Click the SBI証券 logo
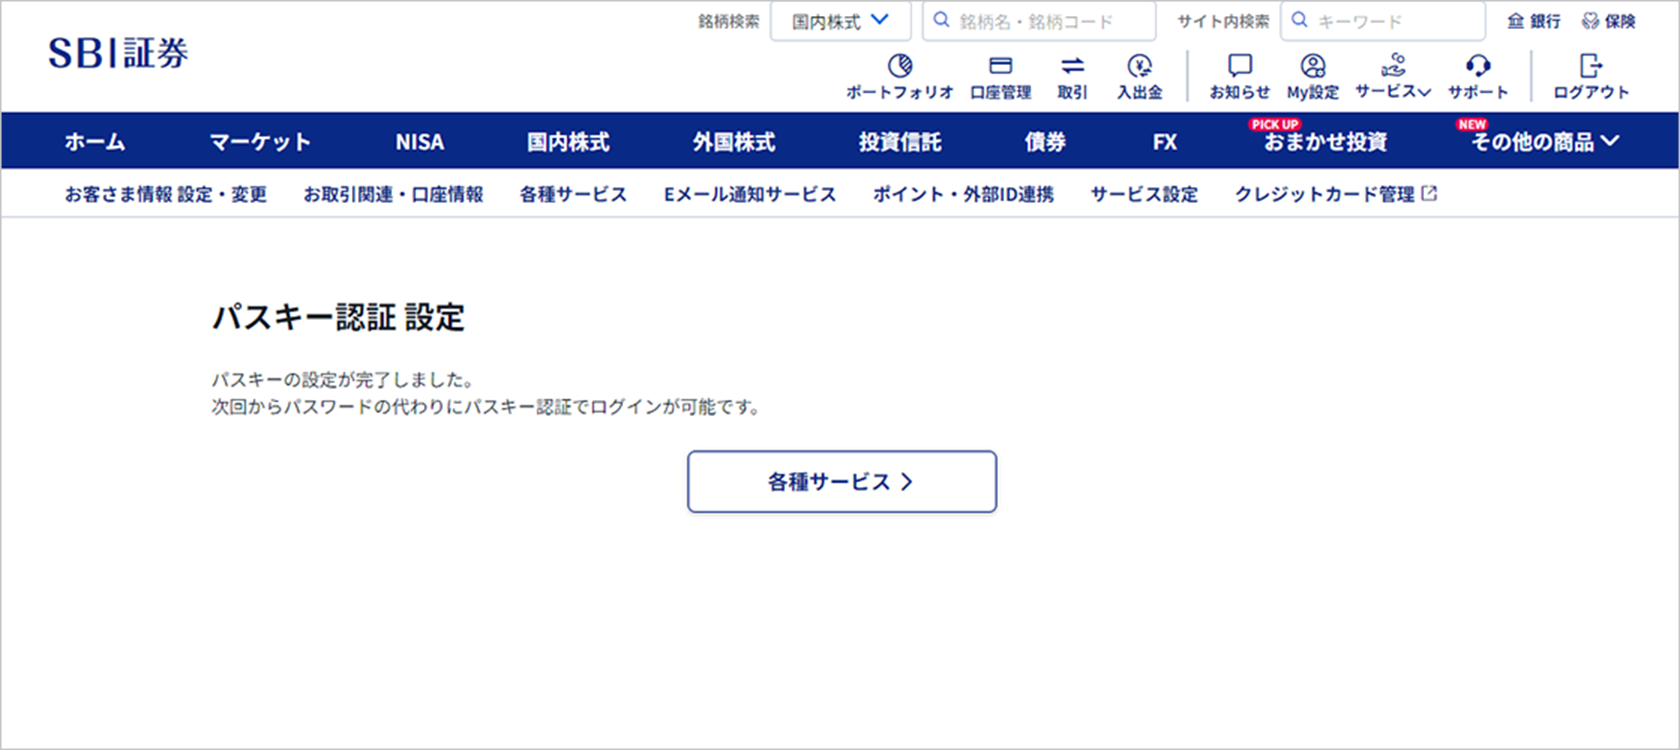This screenshot has height=750, width=1680. coord(118,54)
